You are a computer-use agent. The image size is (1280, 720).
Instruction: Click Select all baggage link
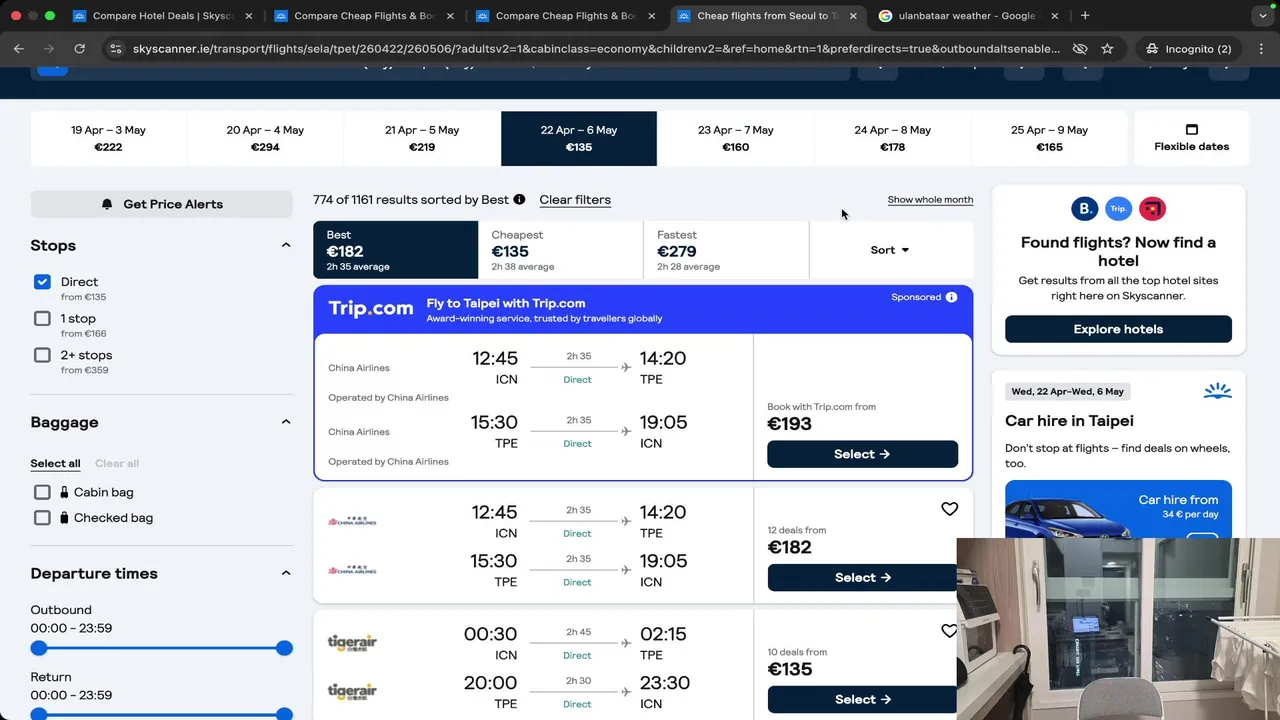pos(55,464)
